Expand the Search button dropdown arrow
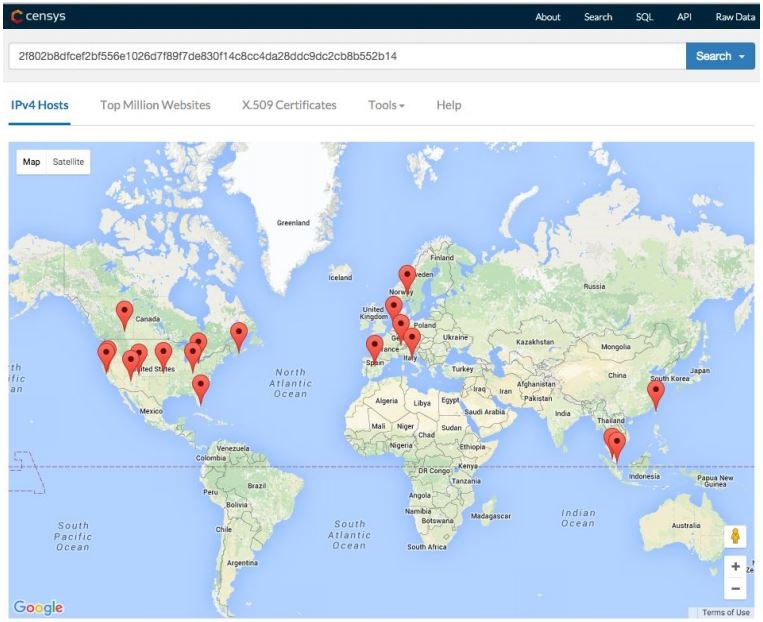Screen dimensions: 763x622 click(x=742, y=56)
